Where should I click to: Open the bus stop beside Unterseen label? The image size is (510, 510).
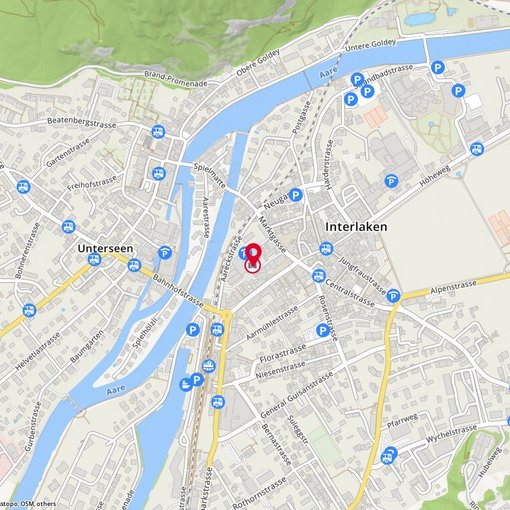[x=94, y=259]
